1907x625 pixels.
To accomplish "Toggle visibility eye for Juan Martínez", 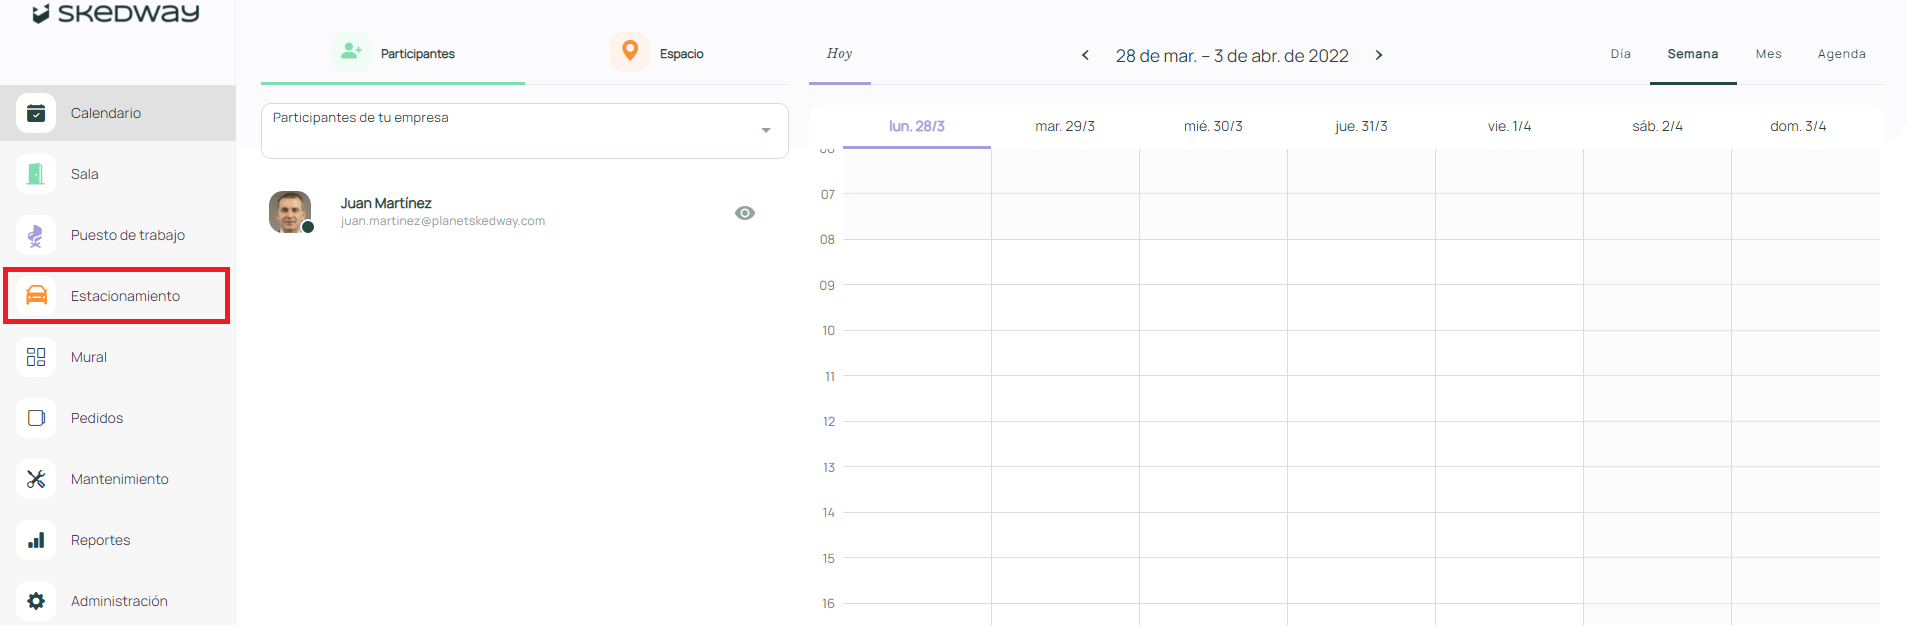I will (x=744, y=213).
